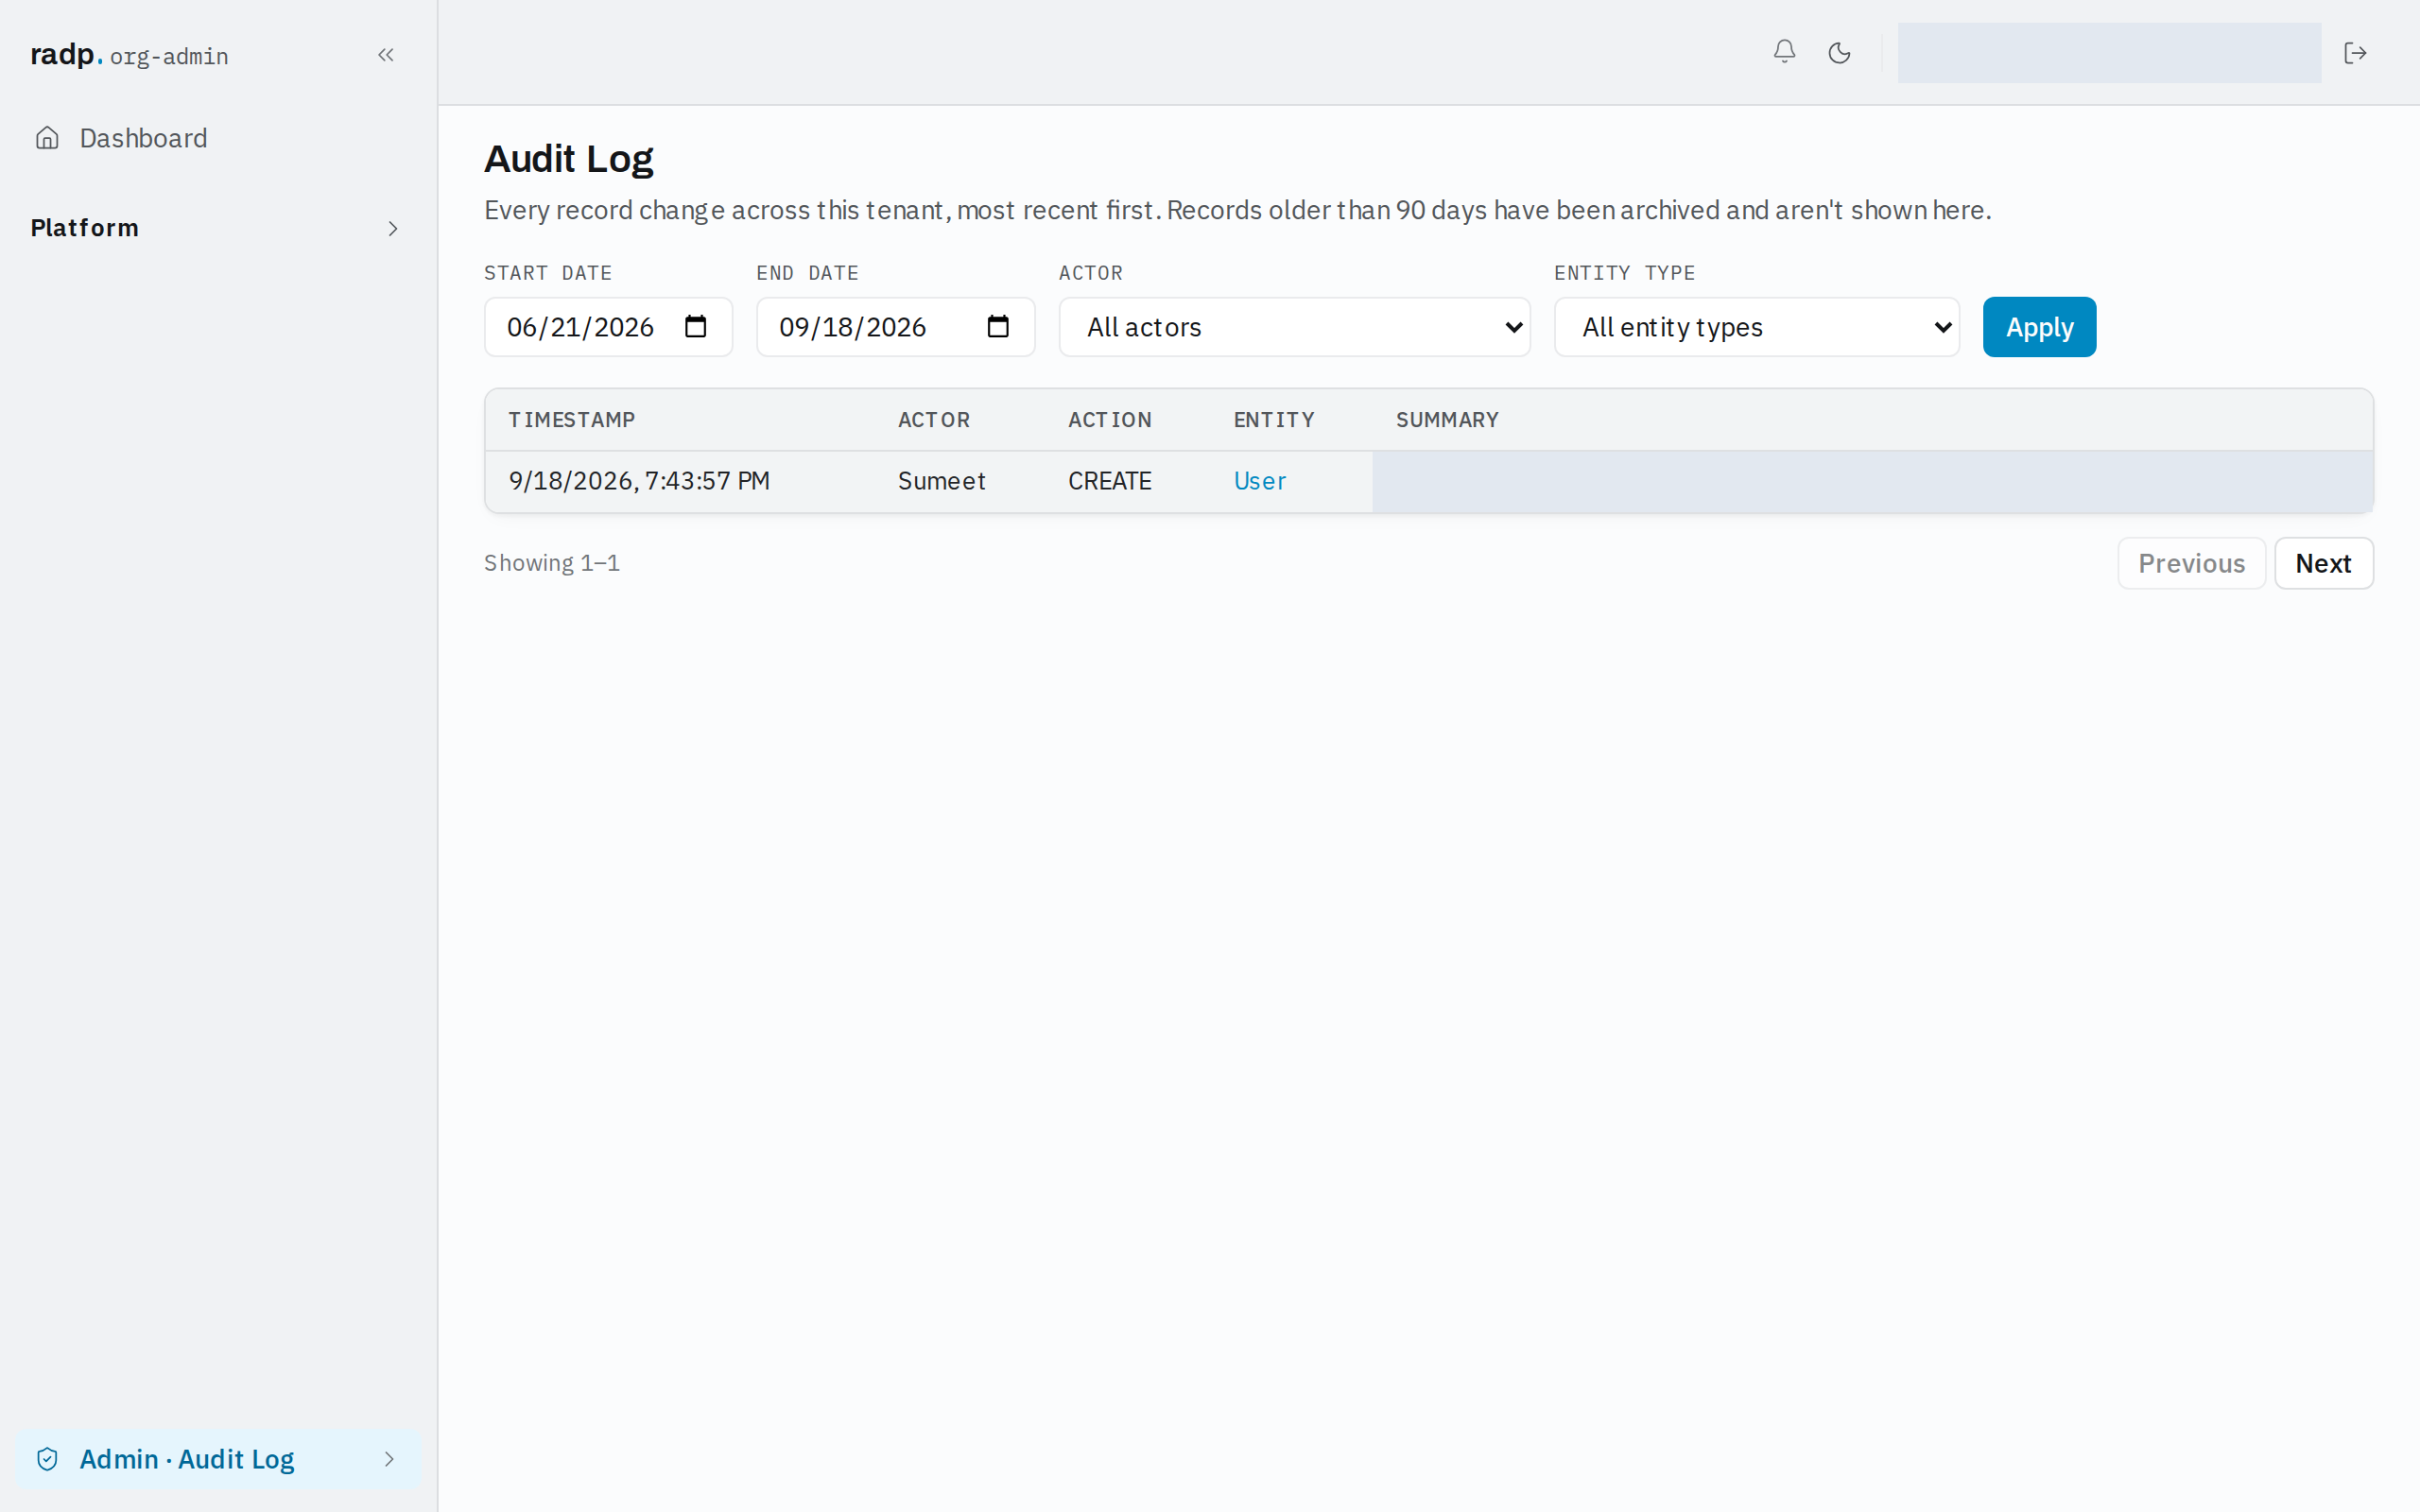The width and height of the screenshot is (2420, 1512).
Task: Expand chevron beside Admin · Audit Log
Action: [x=389, y=1459]
